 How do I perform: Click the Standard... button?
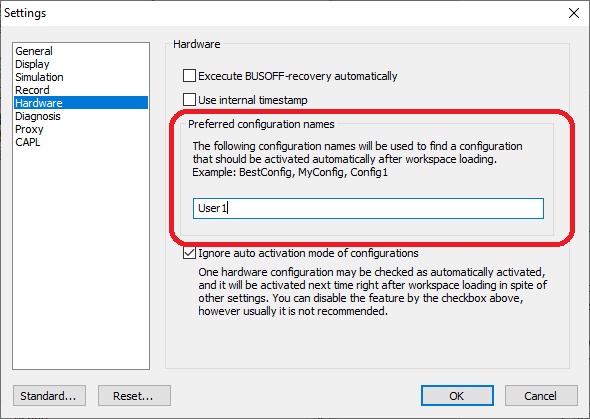tap(49, 395)
